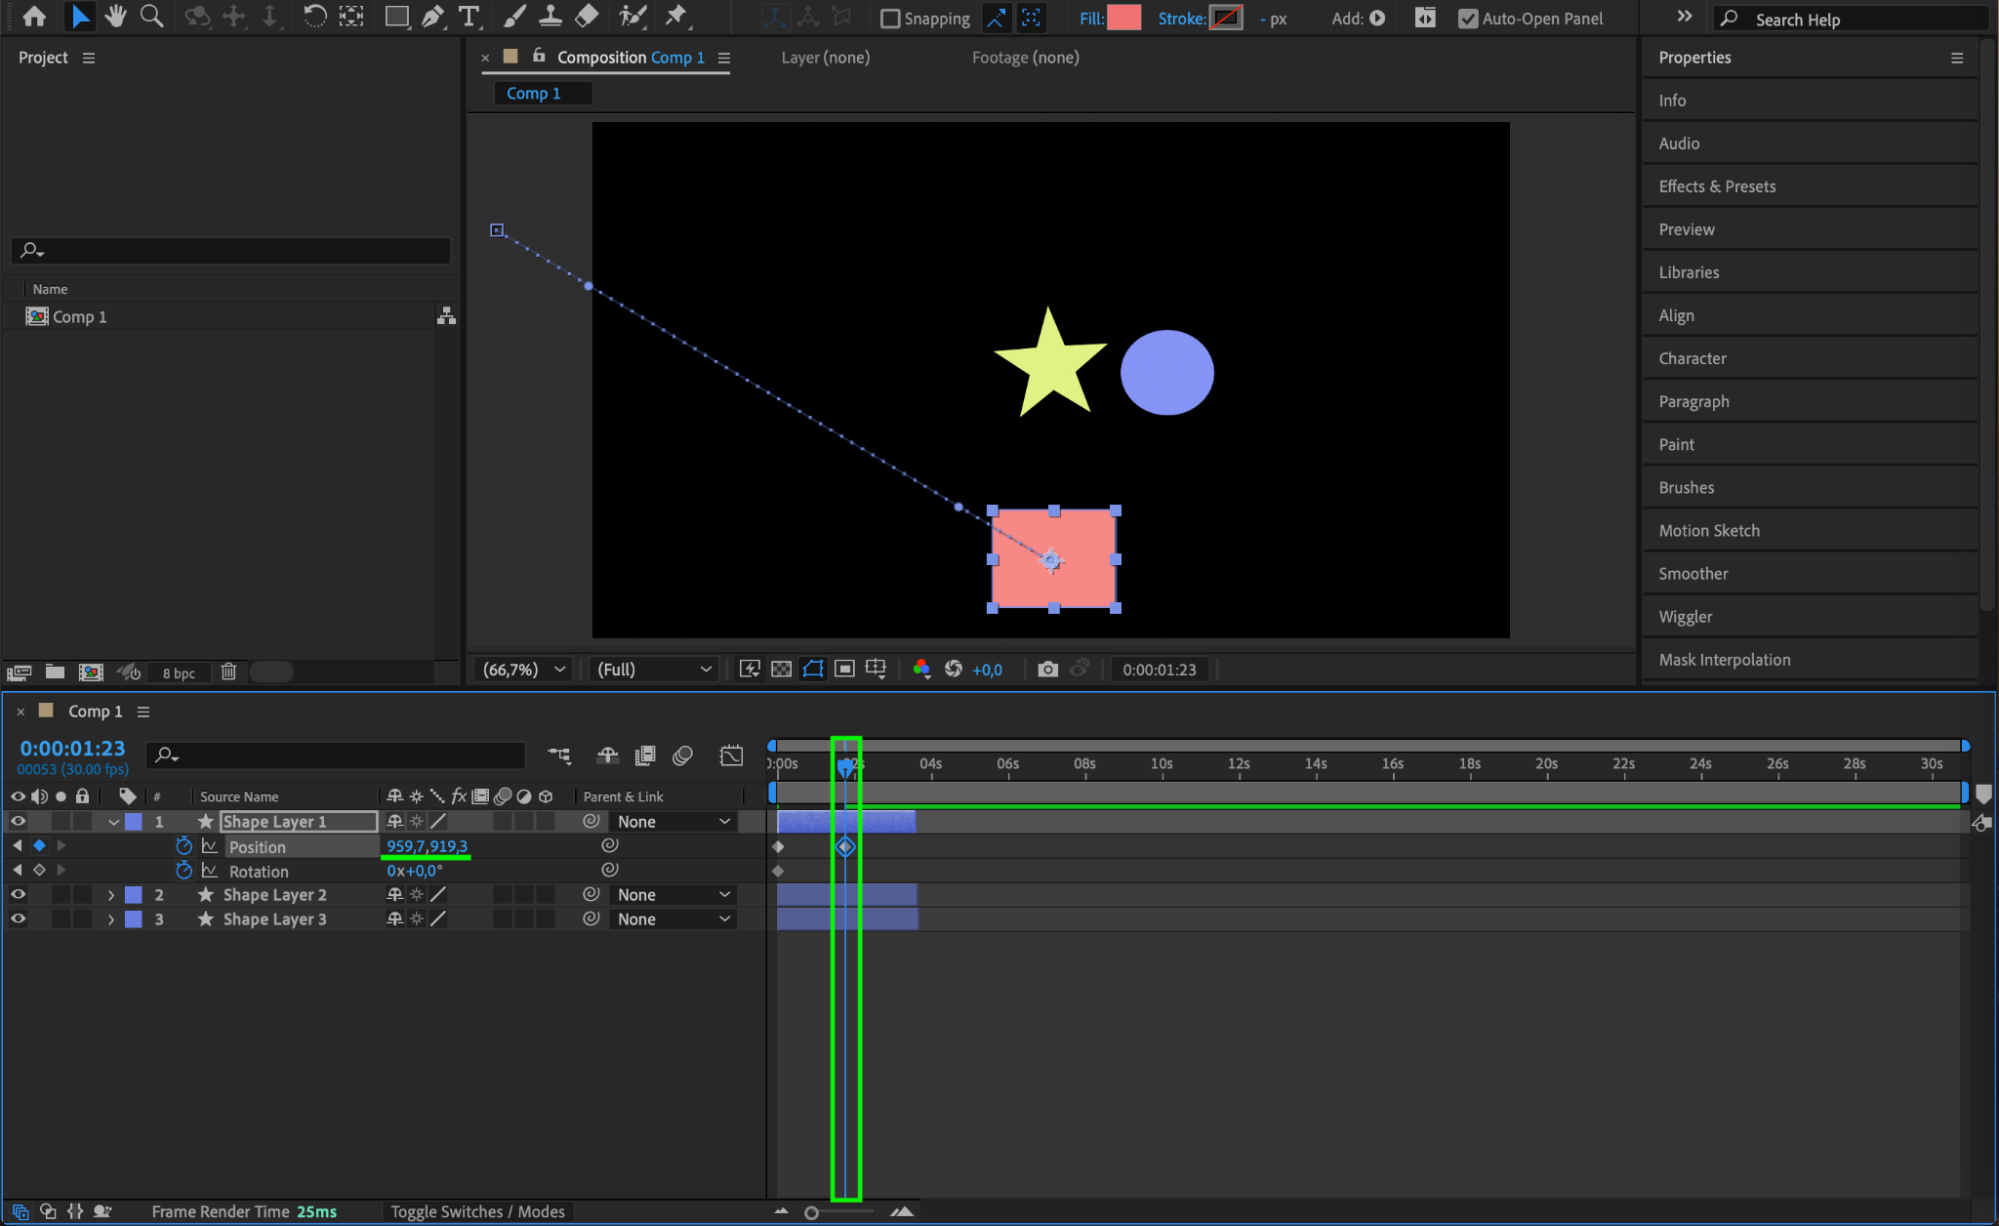The width and height of the screenshot is (1999, 1226).
Task: Click the Position value 959,7,919,3
Action: (x=426, y=846)
